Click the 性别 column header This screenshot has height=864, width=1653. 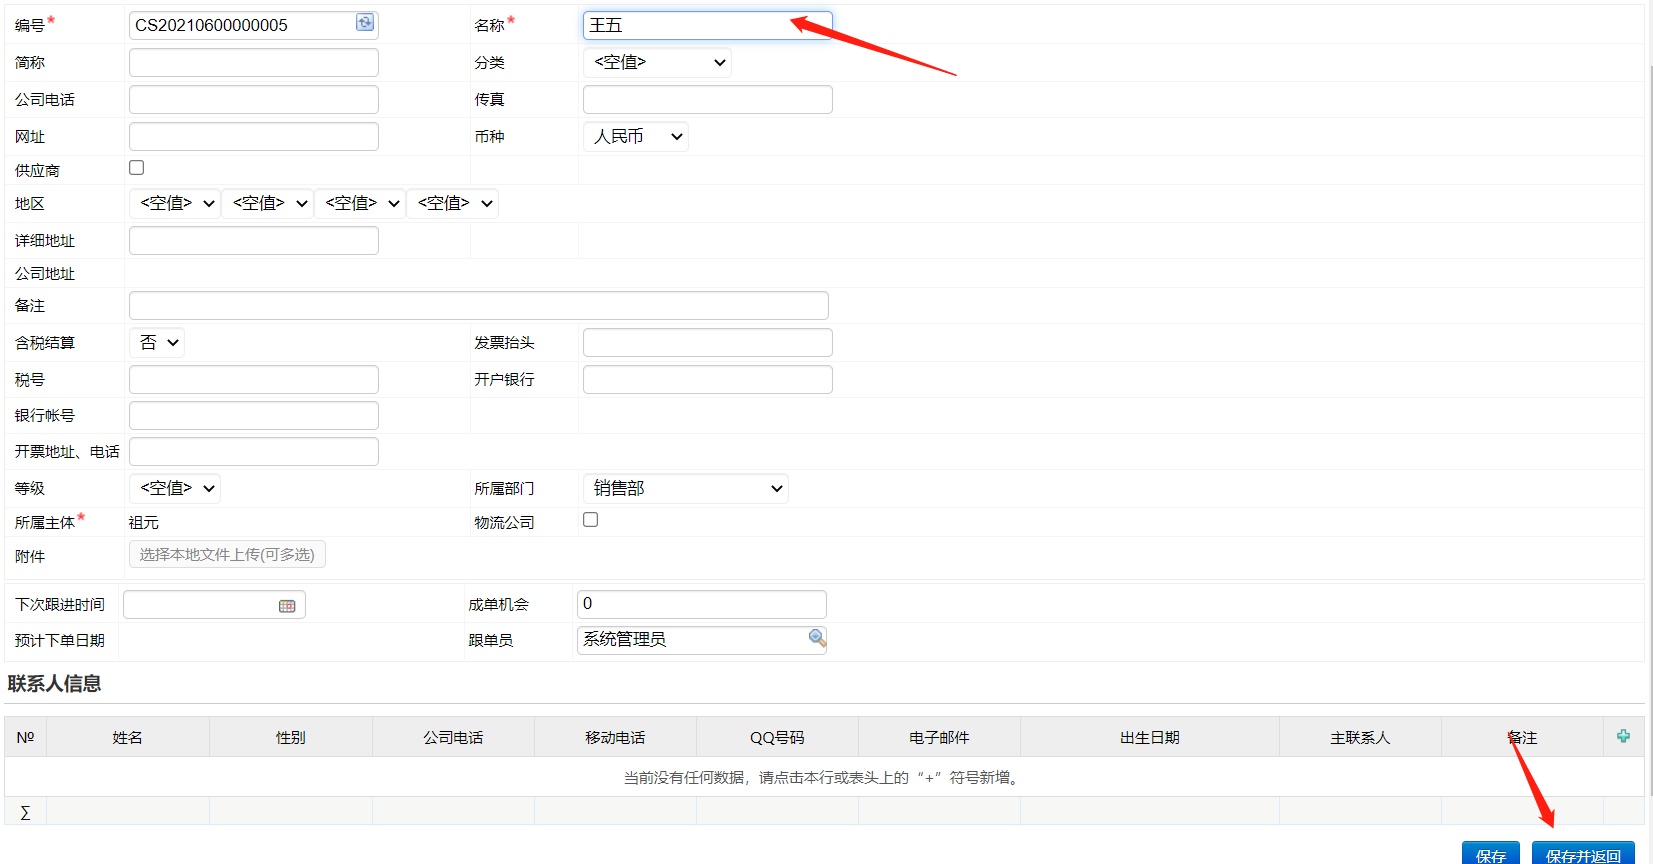pos(291,737)
